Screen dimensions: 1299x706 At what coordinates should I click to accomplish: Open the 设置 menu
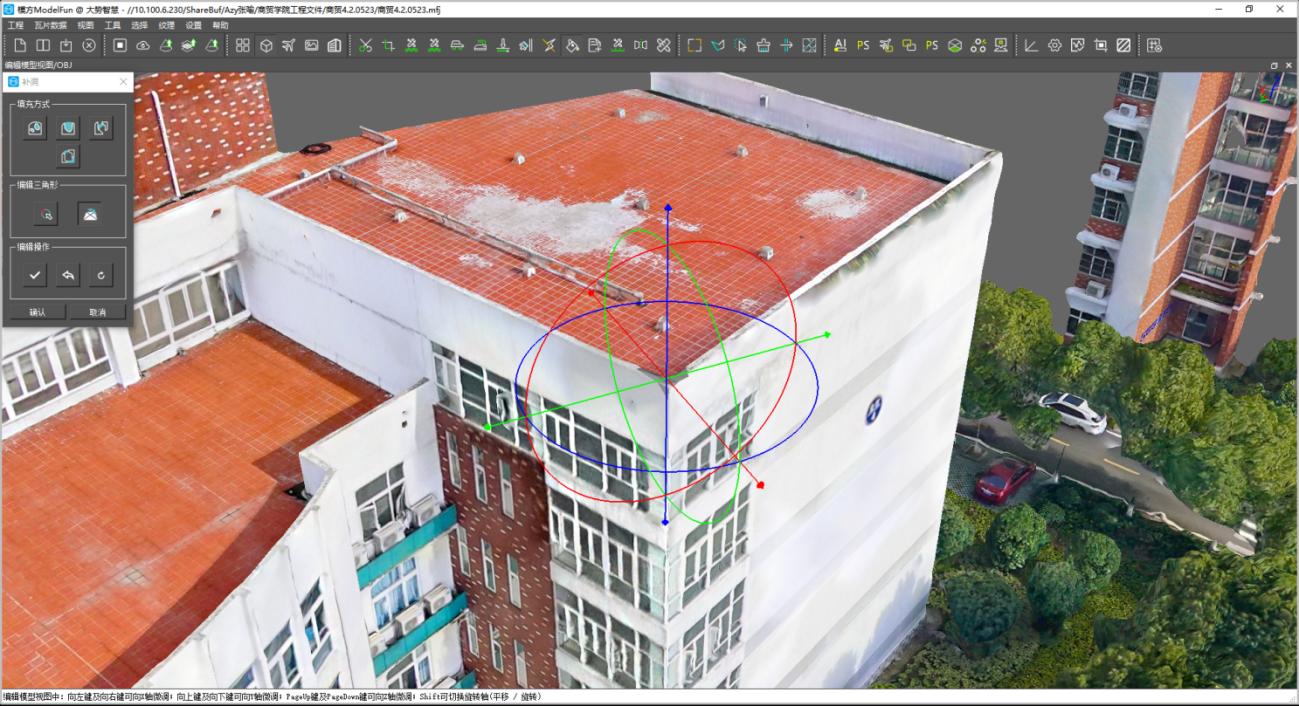193,25
